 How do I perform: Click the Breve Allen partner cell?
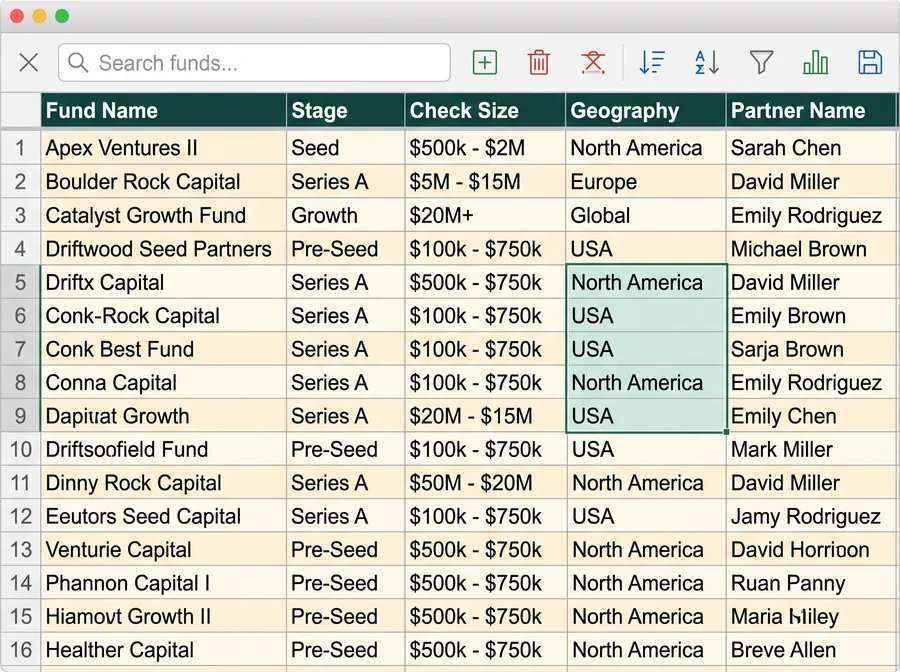[811, 650]
